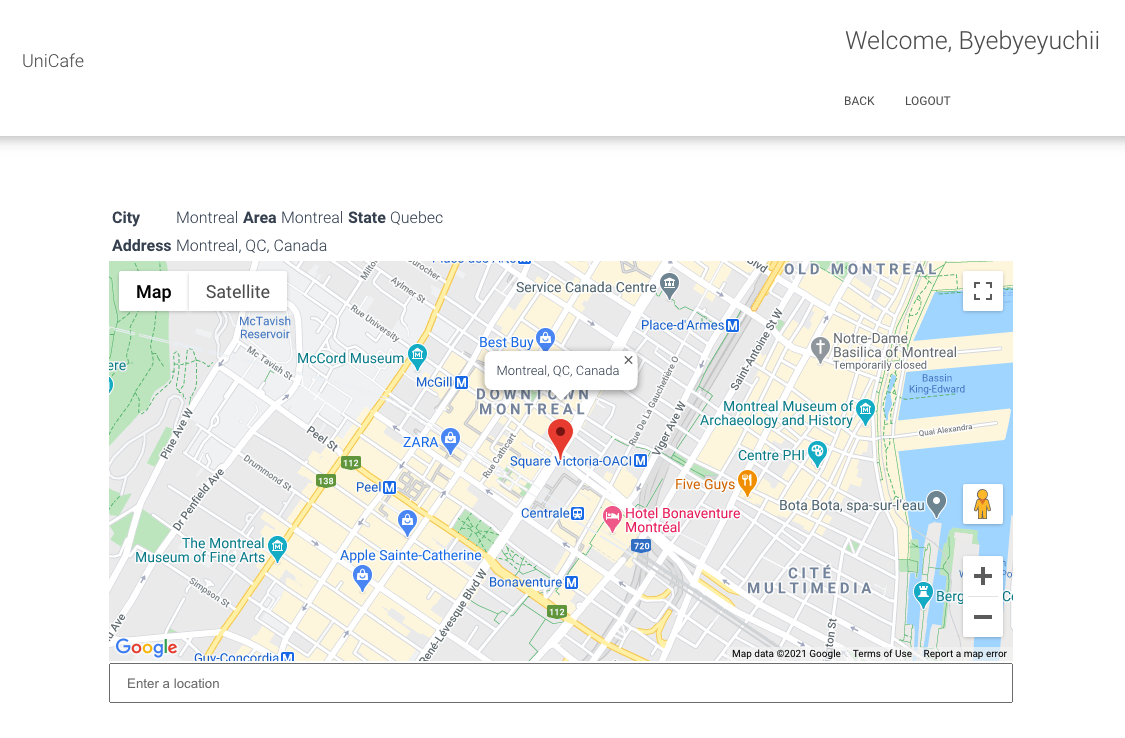
Task: Click the McGill metro station icon
Action: point(461,383)
